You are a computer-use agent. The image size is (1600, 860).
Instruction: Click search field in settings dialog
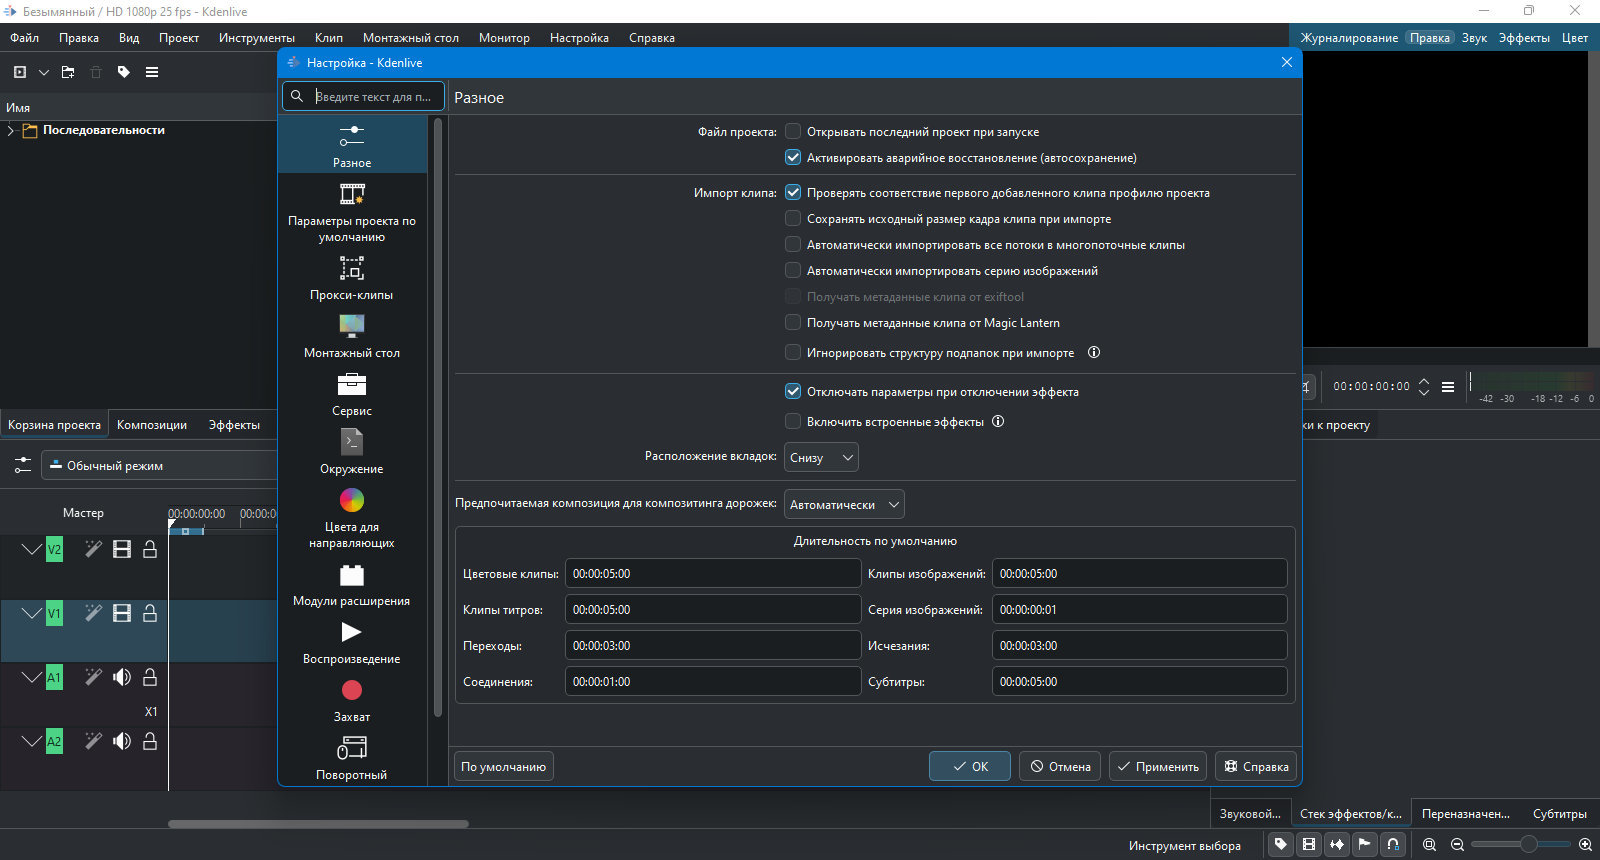tap(364, 96)
